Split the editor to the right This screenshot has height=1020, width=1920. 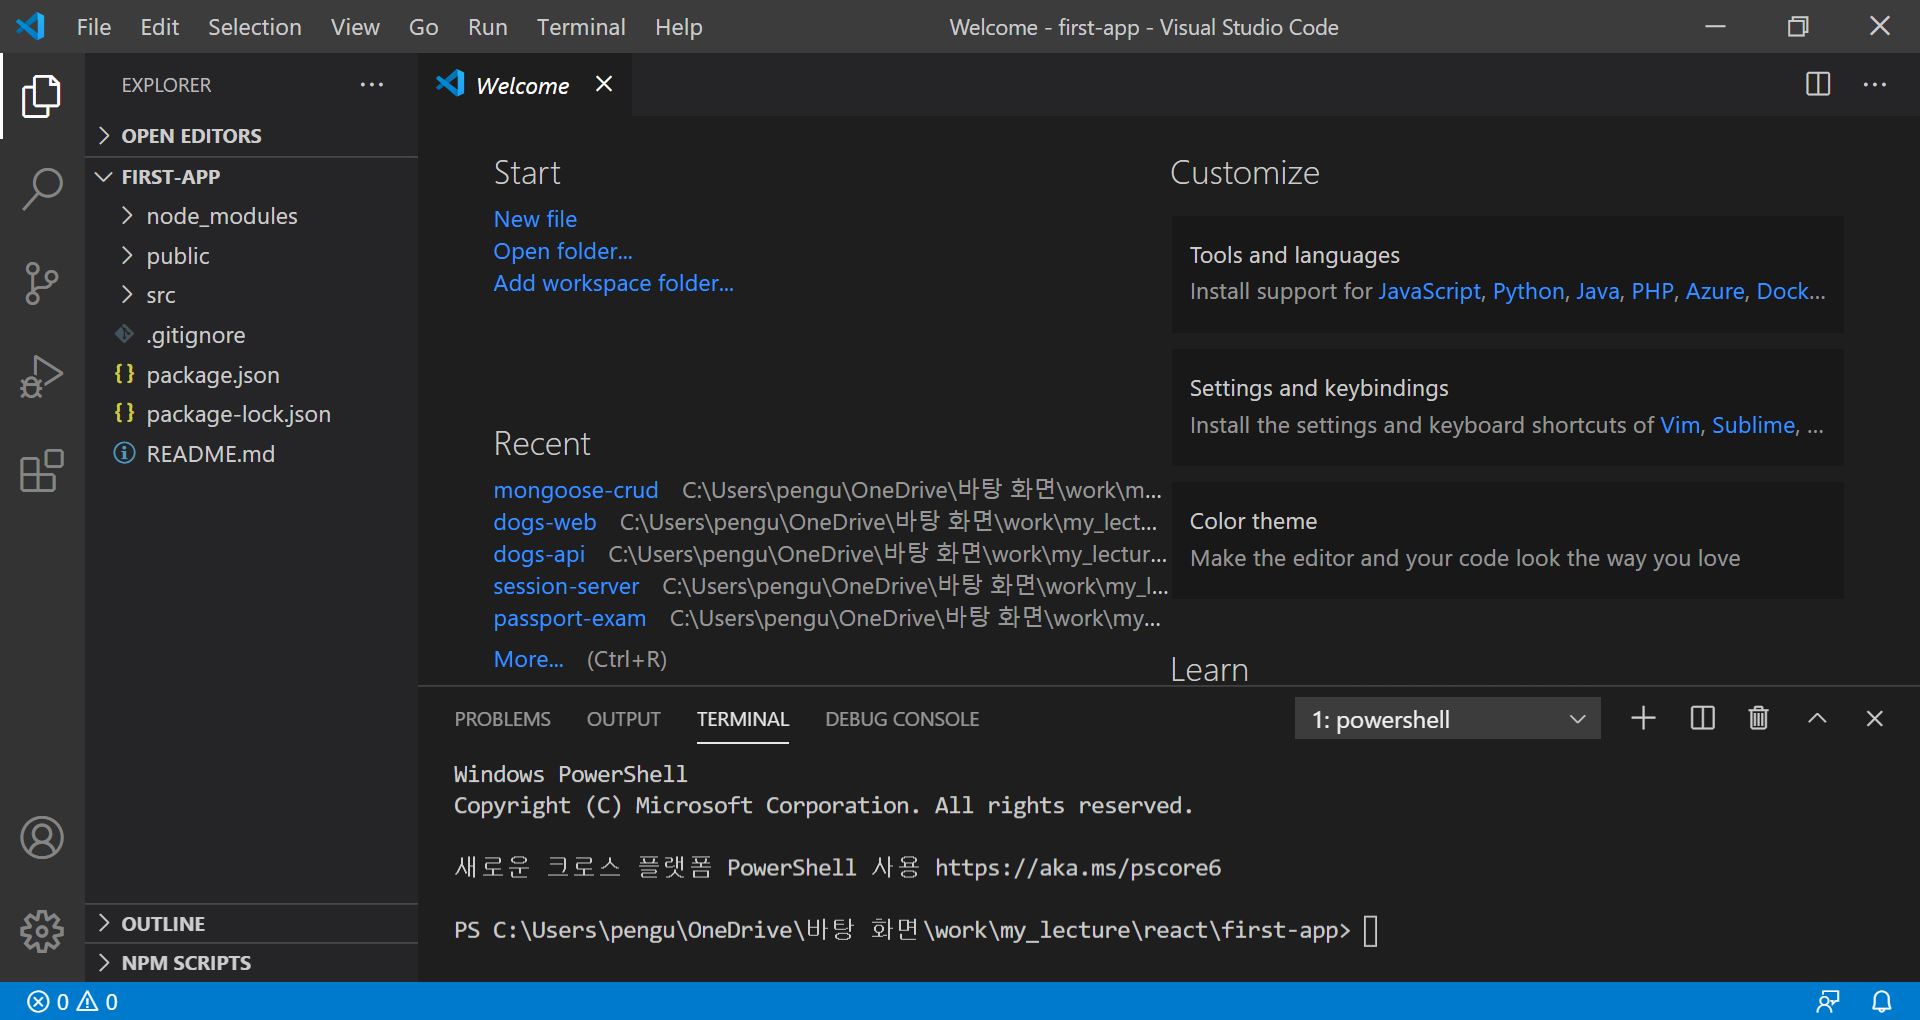coord(1818,84)
